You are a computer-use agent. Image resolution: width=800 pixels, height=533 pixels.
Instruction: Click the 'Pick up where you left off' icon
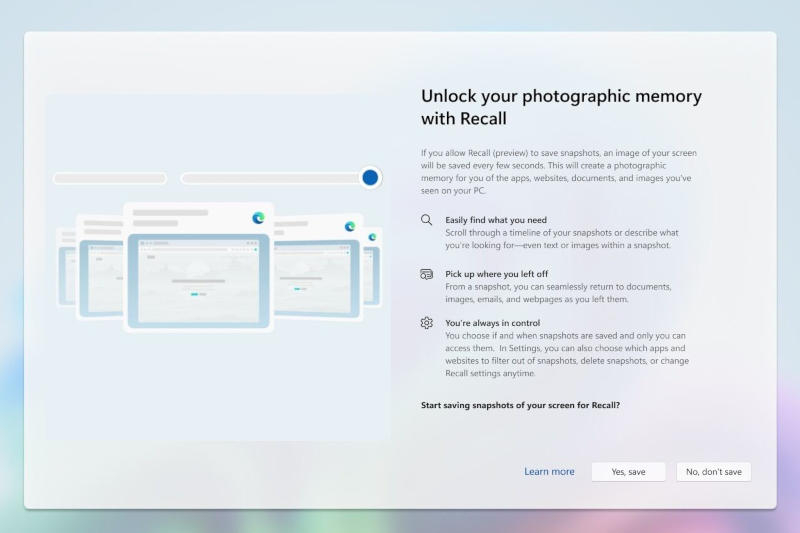[427, 274]
